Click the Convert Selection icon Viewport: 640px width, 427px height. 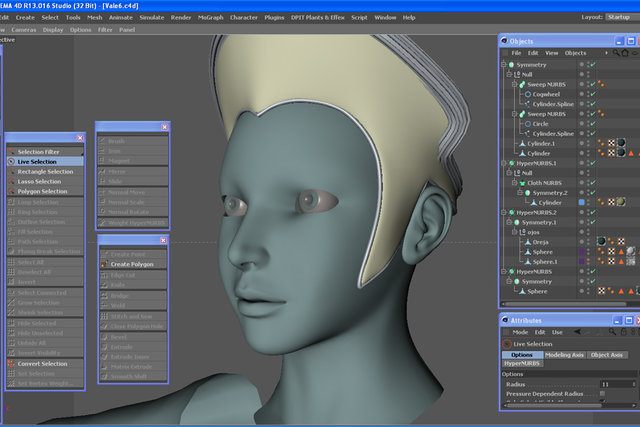(11, 363)
